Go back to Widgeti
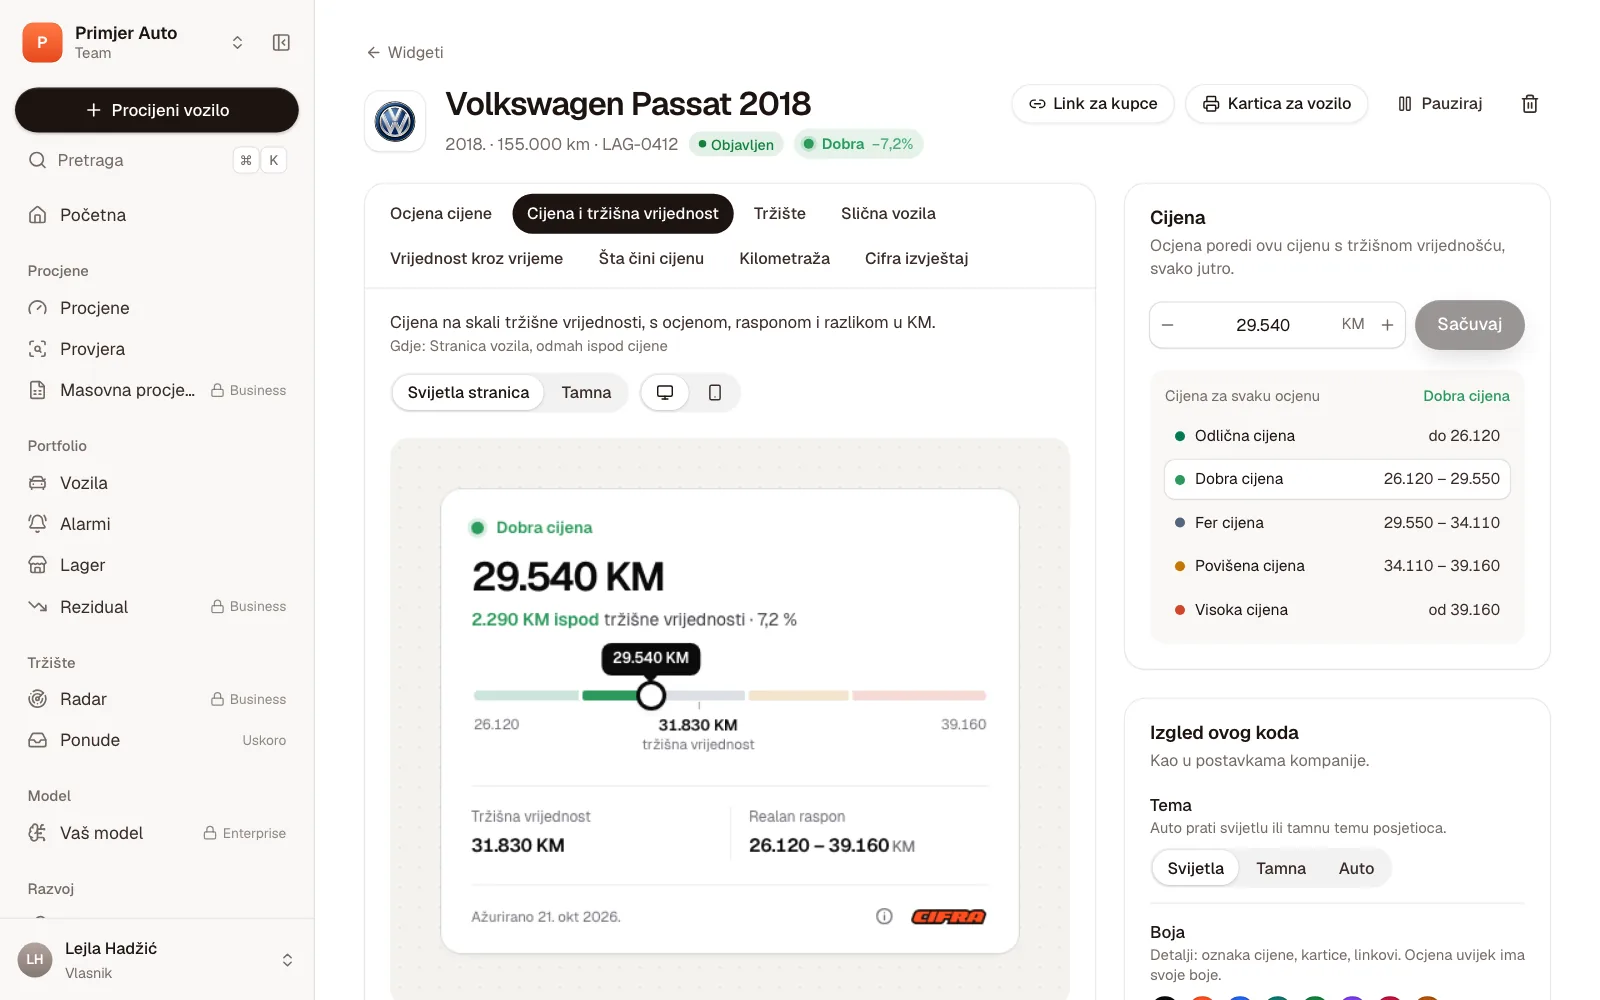This screenshot has height=1000, width=1600. 404,52
